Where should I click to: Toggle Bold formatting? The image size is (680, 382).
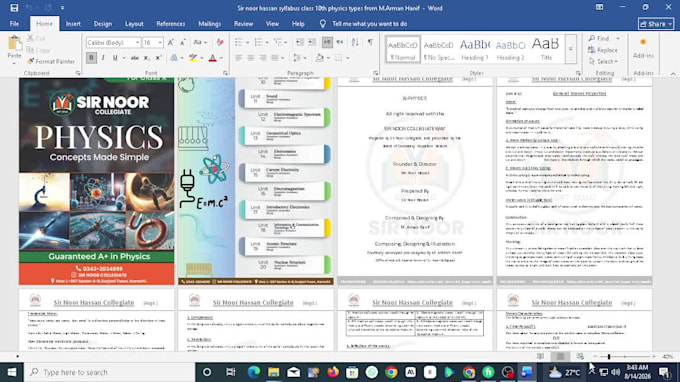pyautogui.click(x=91, y=58)
